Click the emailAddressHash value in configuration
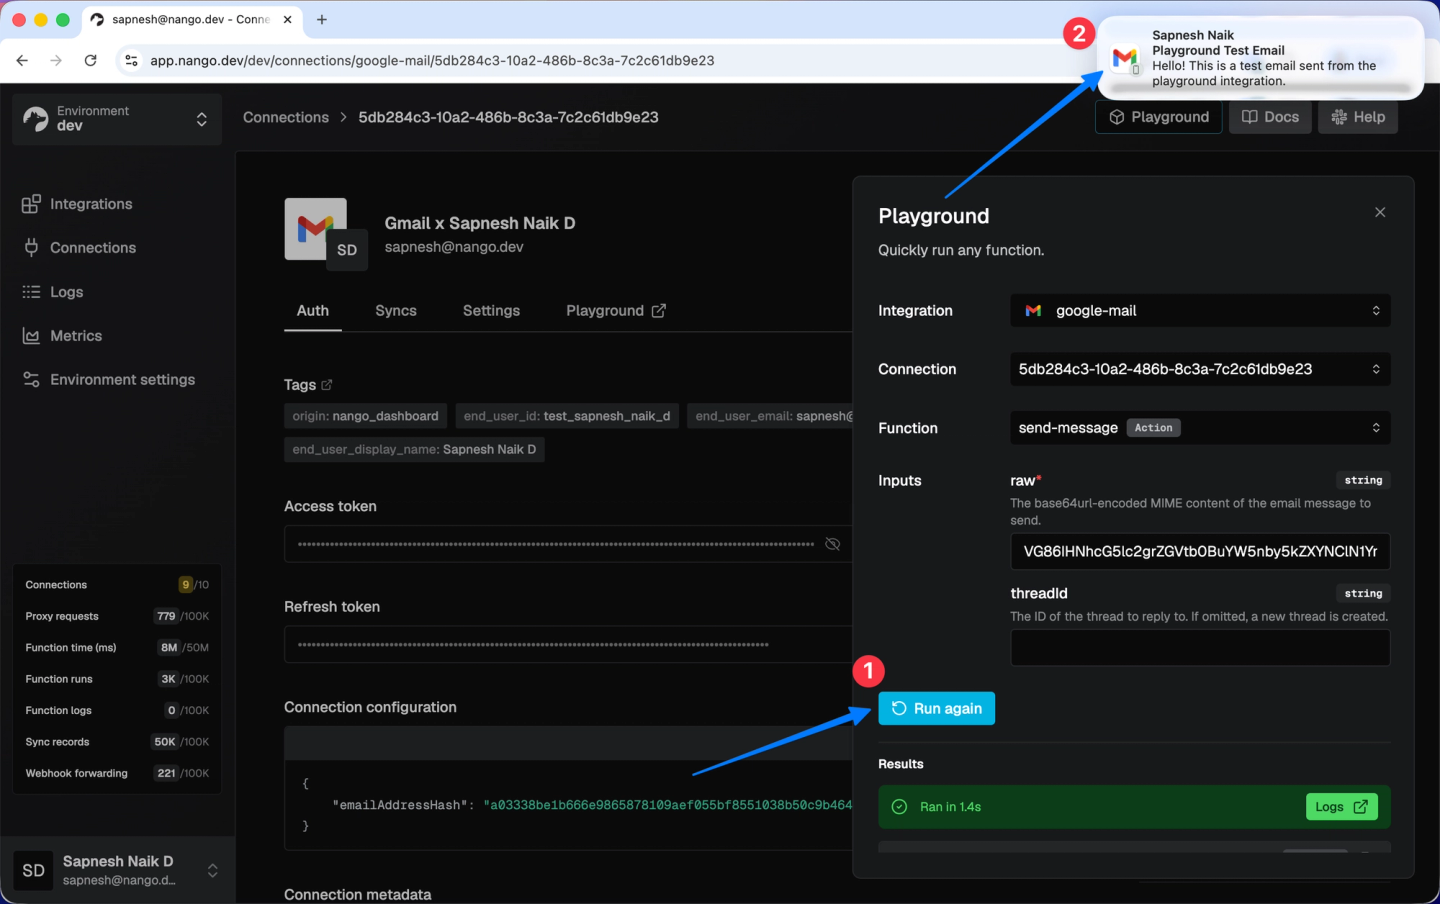 click(x=668, y=805)
